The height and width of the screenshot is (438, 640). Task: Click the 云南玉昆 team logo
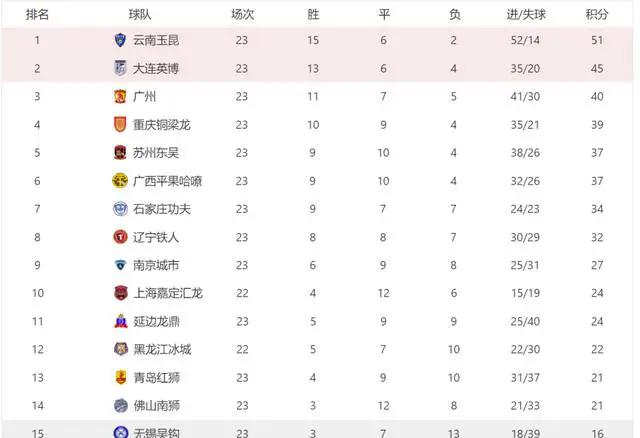[120, 40]
